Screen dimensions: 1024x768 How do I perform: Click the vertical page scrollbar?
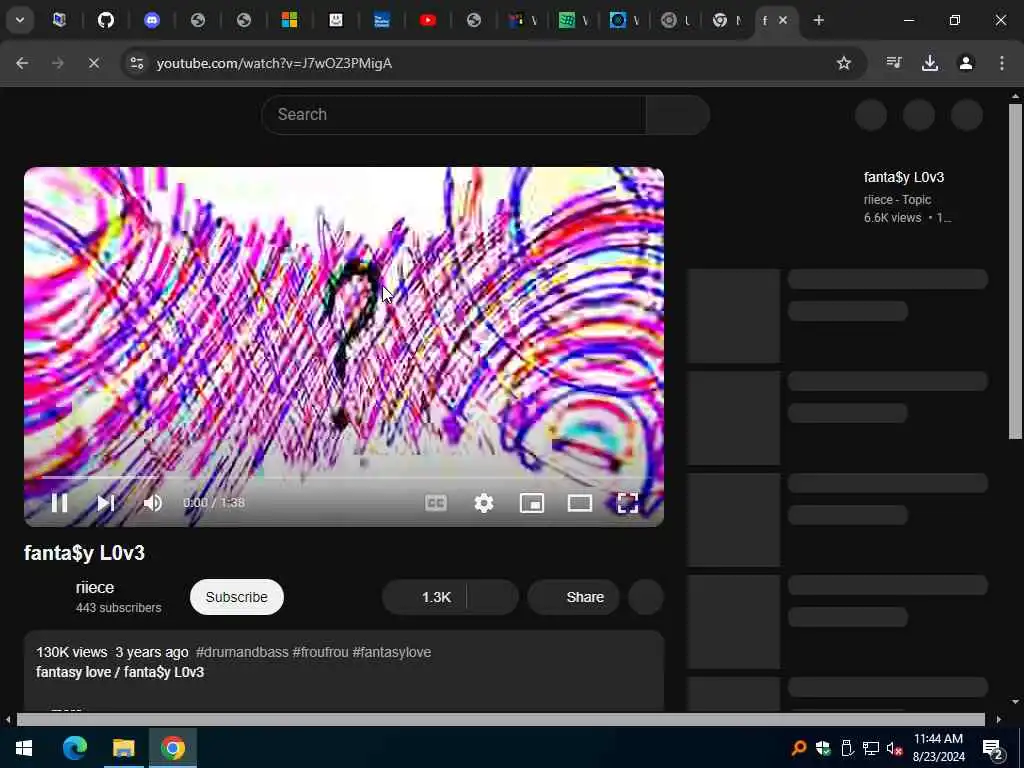pyautogui.click(x=1015, y=272)
